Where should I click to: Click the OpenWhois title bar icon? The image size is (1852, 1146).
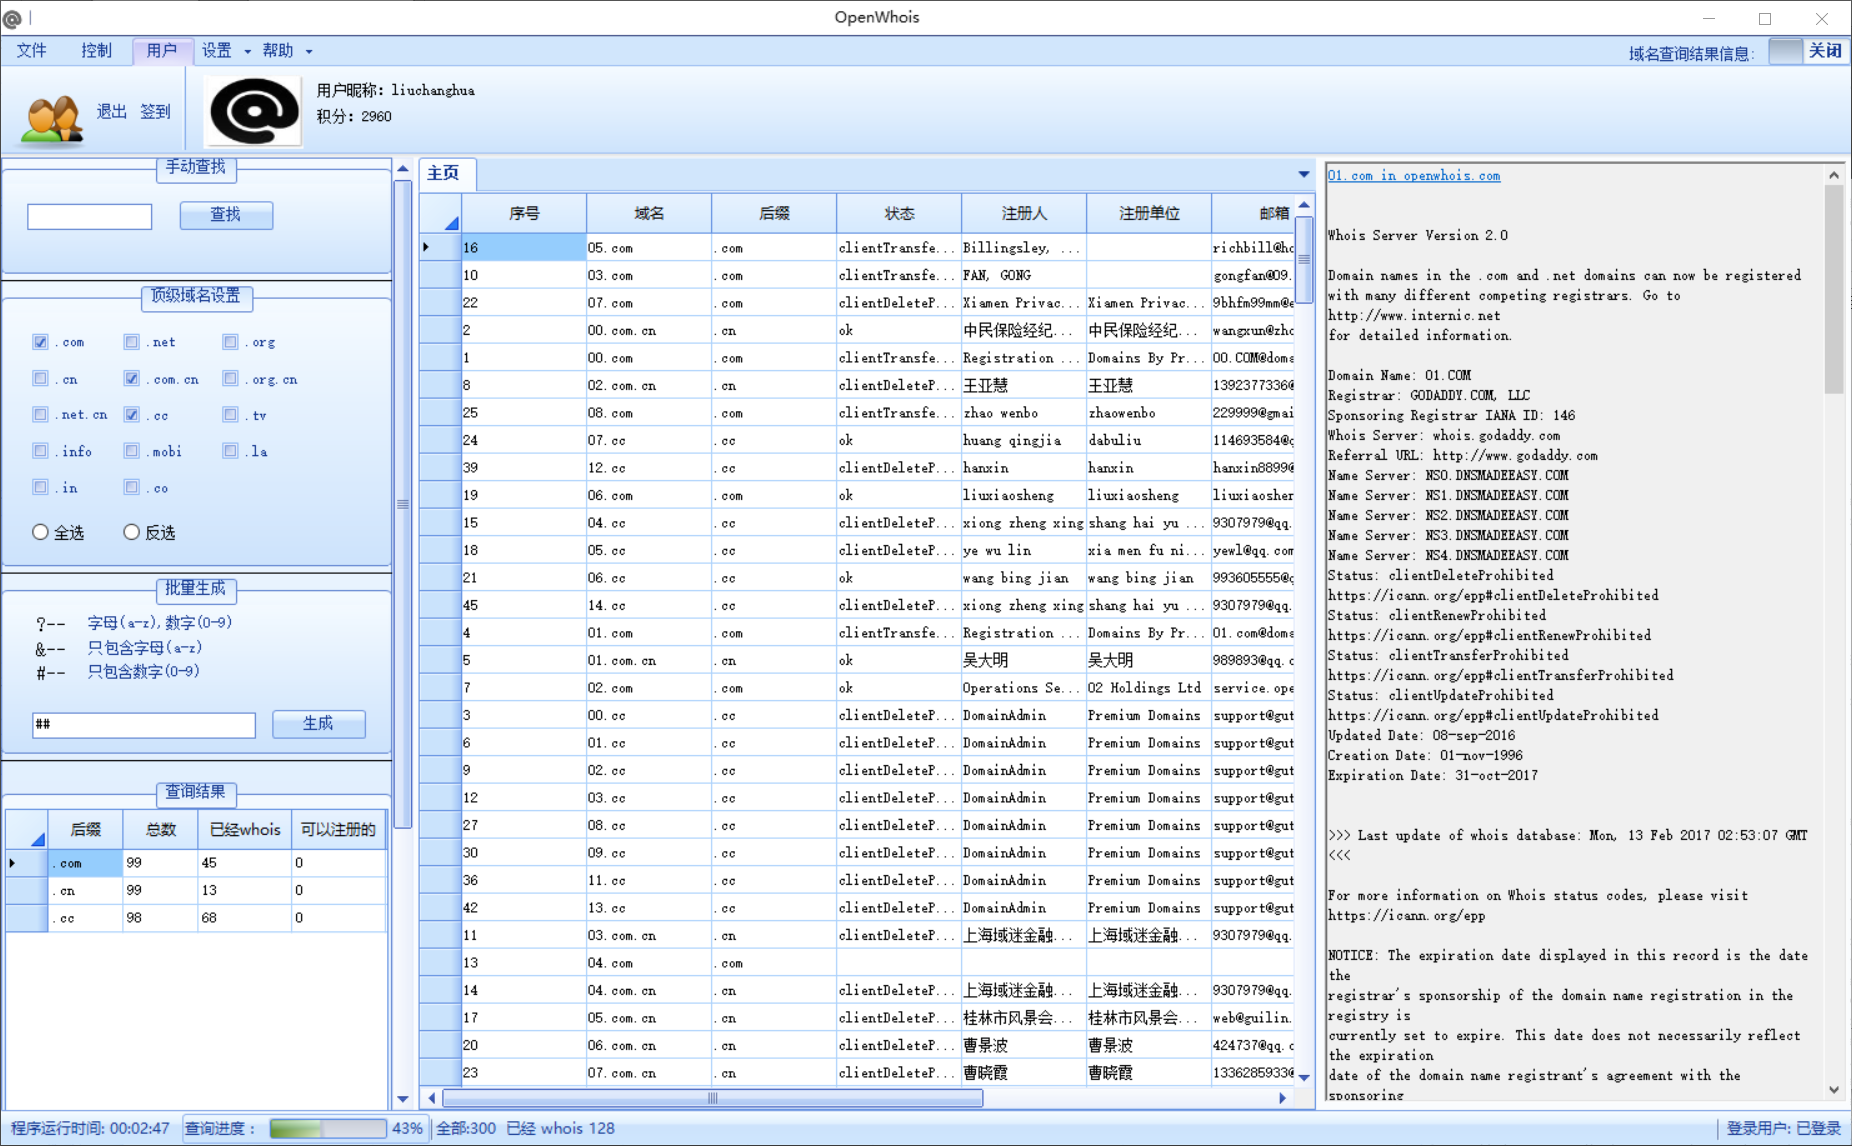(12, 18)
